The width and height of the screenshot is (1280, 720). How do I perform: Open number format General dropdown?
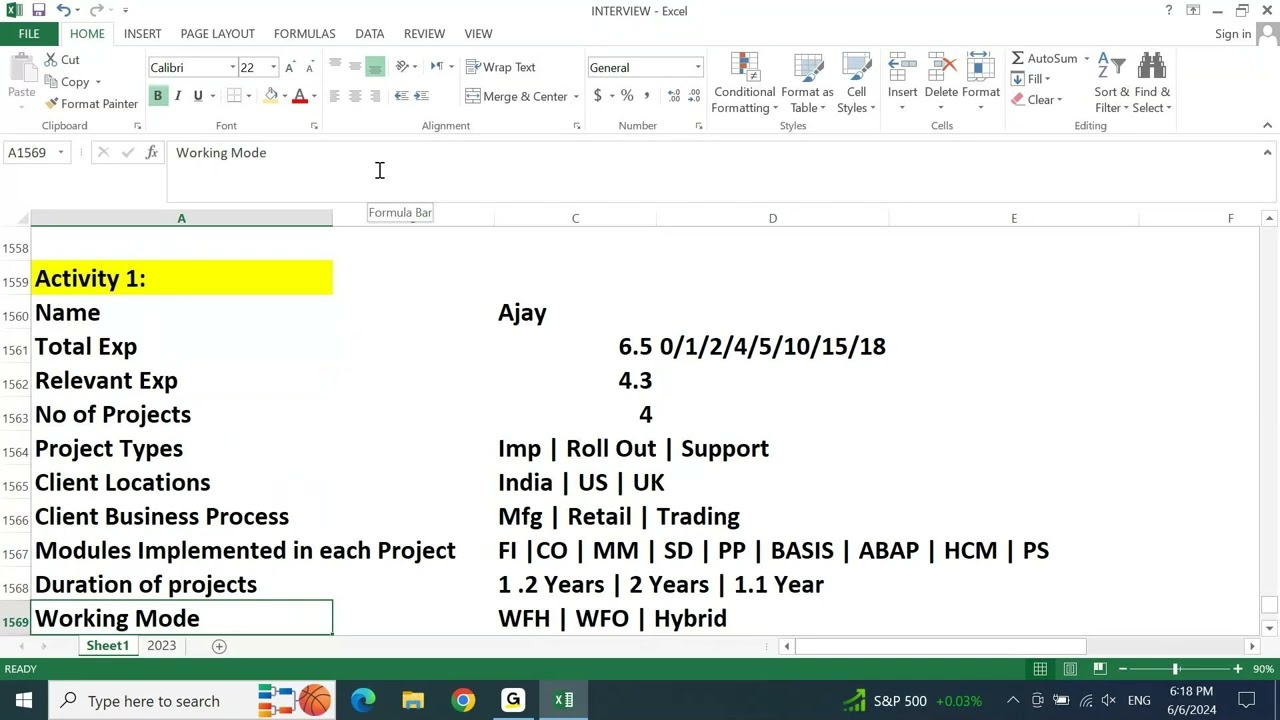click(x=698, y=68)
